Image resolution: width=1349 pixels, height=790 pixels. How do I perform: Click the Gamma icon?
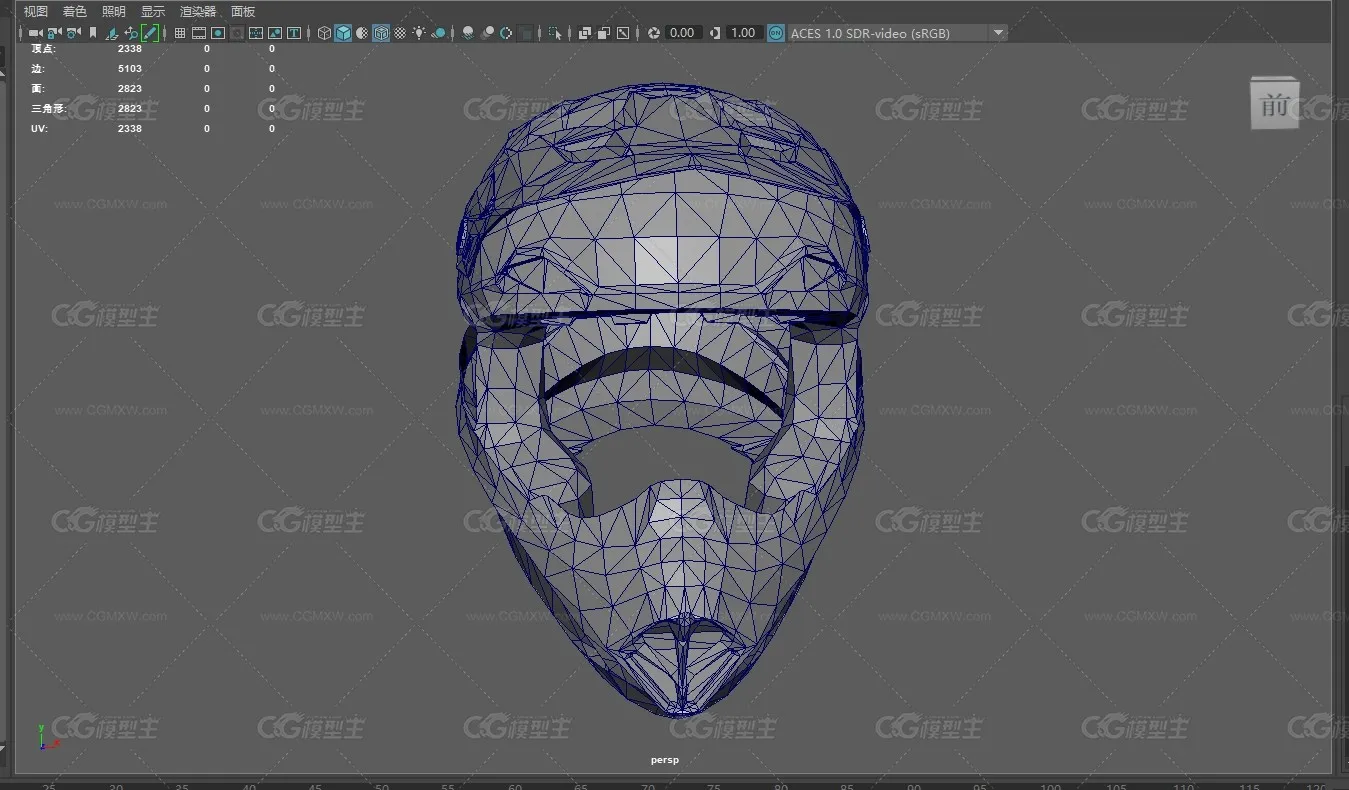pos(715,33)
